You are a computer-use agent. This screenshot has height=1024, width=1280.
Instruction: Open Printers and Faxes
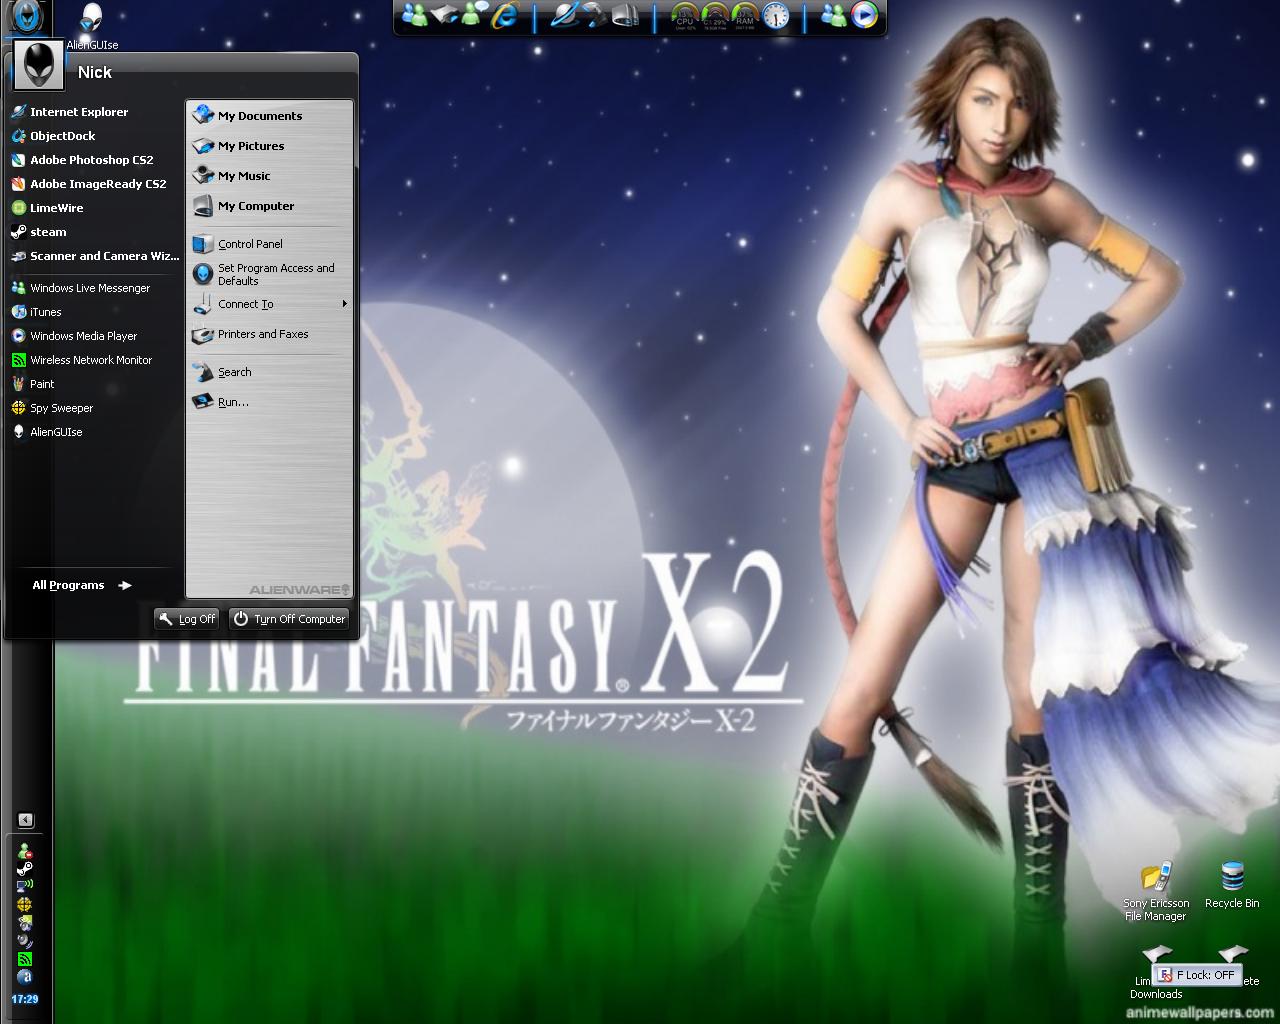[270, 334]
